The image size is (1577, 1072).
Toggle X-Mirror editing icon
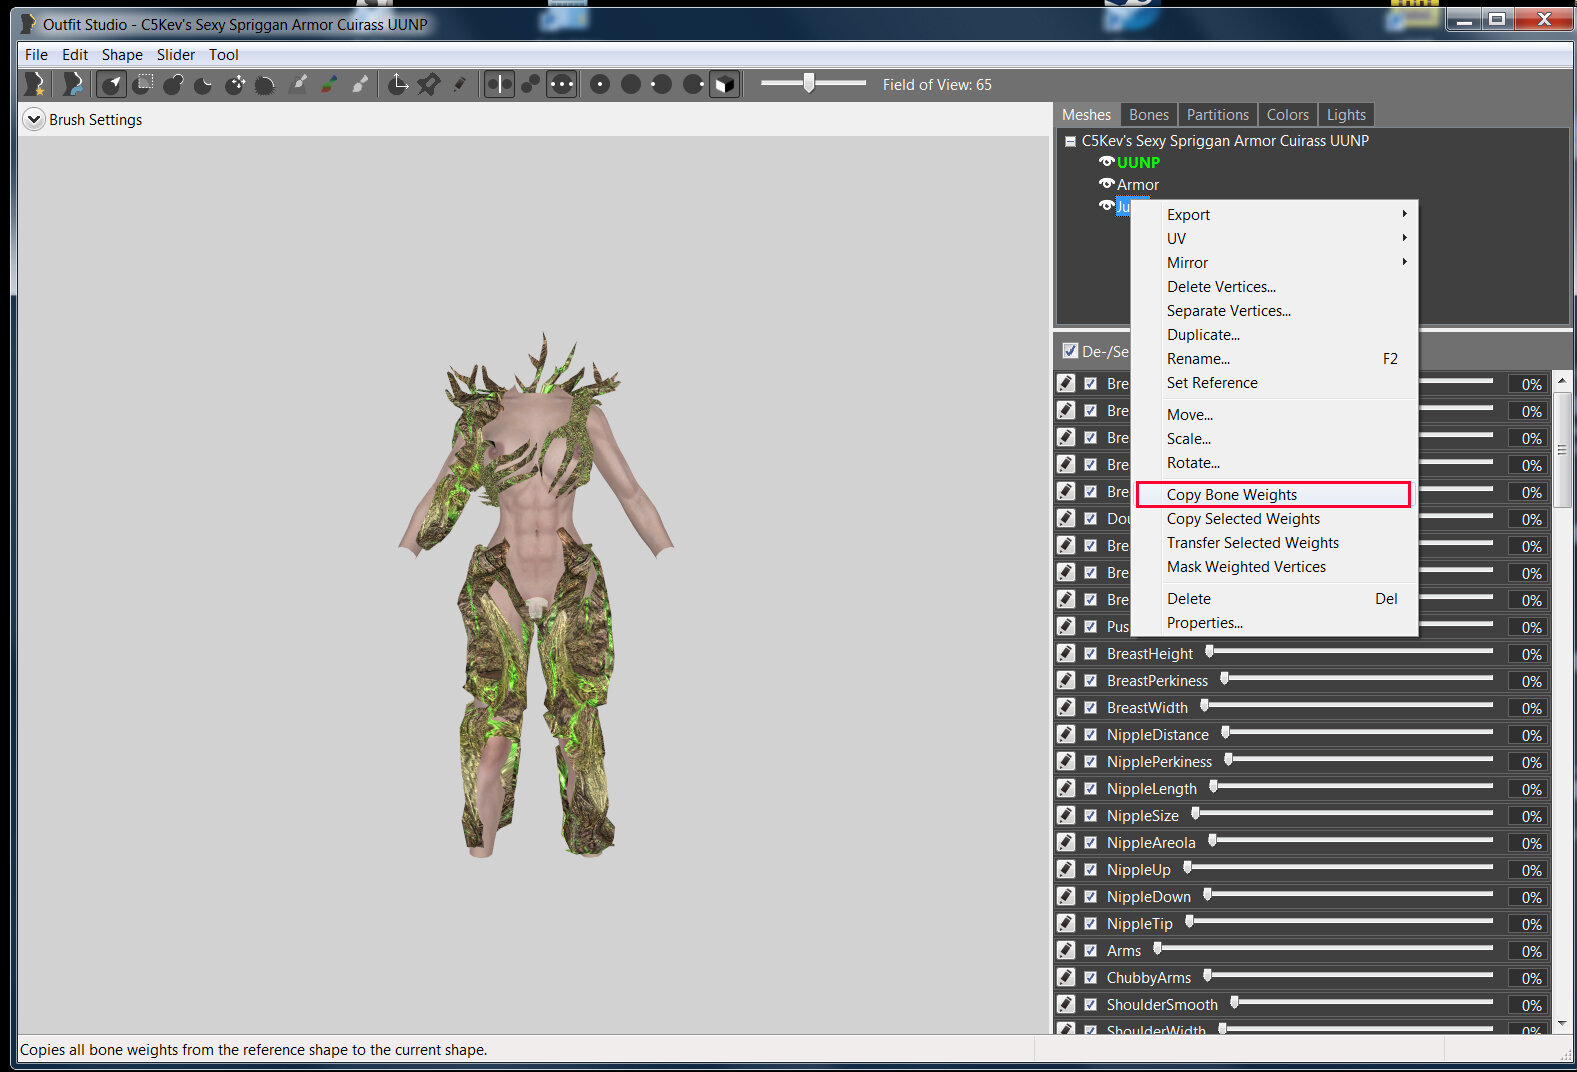click(499, 85)
